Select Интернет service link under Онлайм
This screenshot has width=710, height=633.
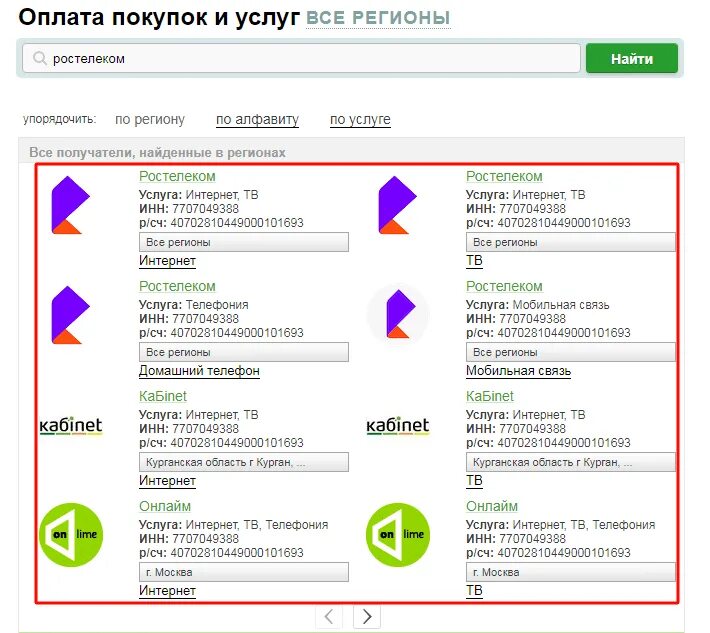[167, 591]
